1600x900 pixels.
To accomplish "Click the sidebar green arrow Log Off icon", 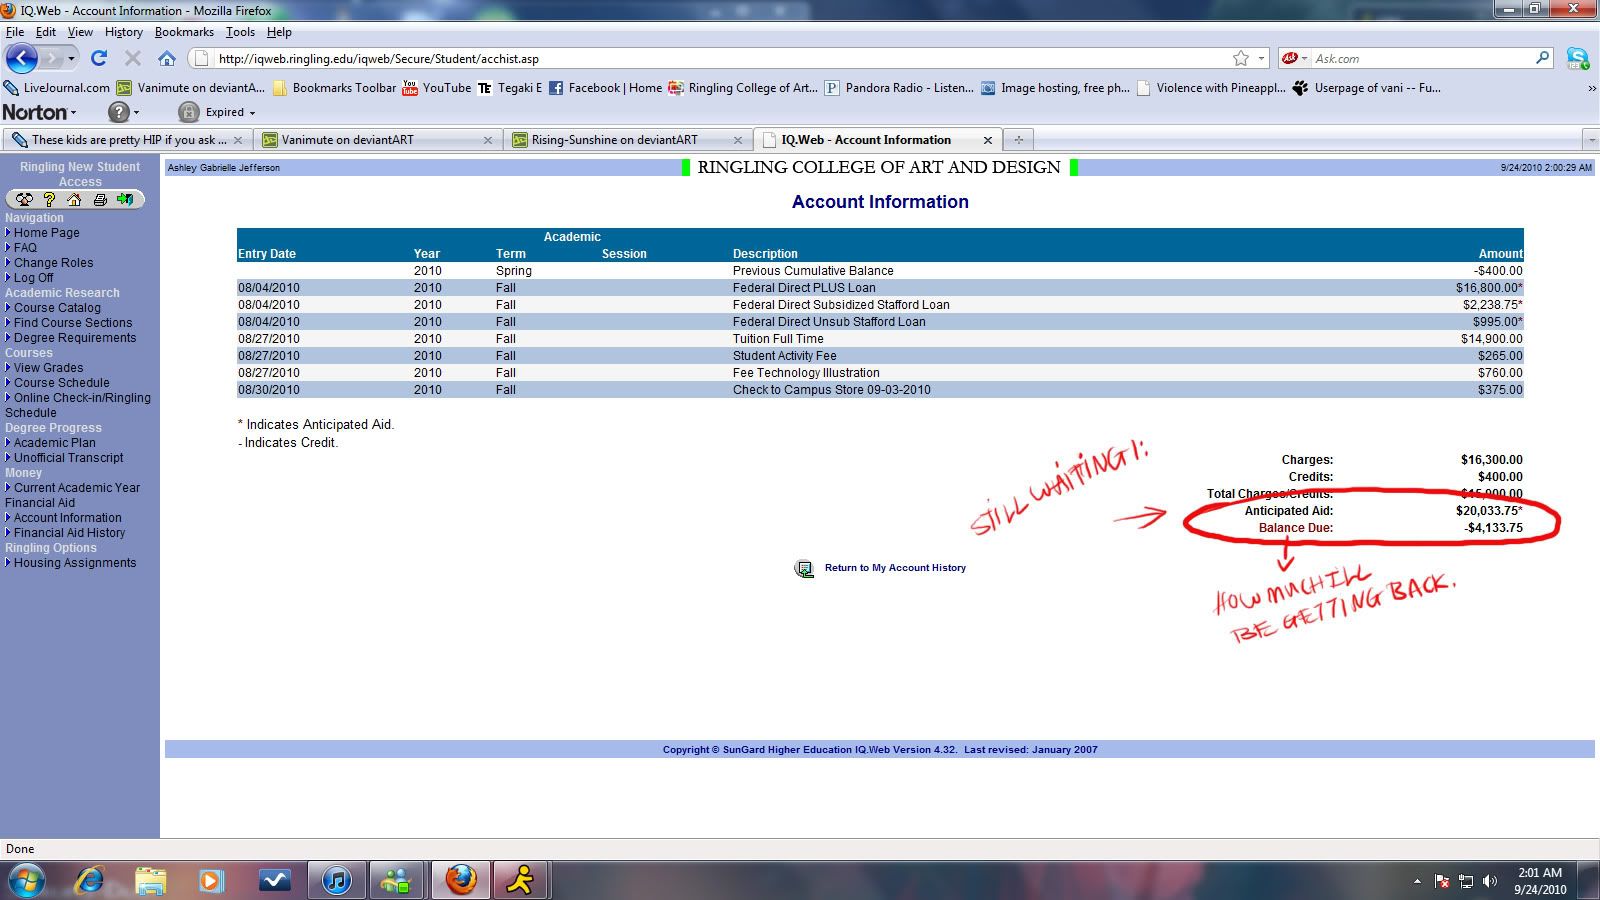I will 125,199.
